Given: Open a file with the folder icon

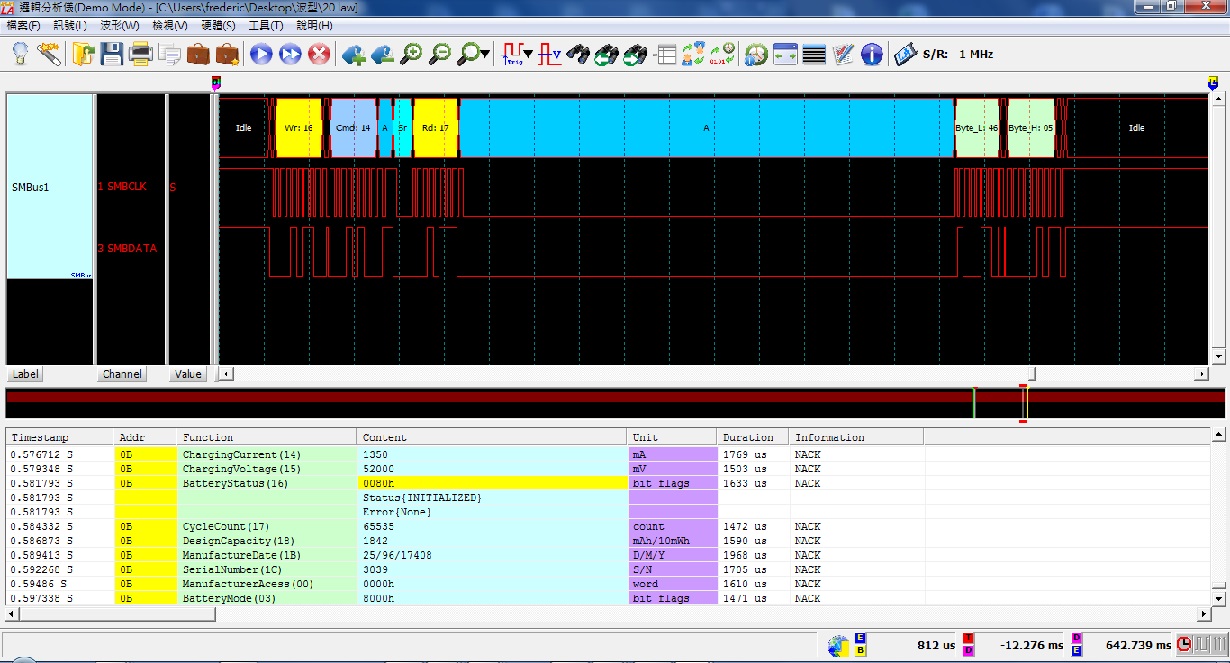Looking at the screenshot, I should point(83,54).
